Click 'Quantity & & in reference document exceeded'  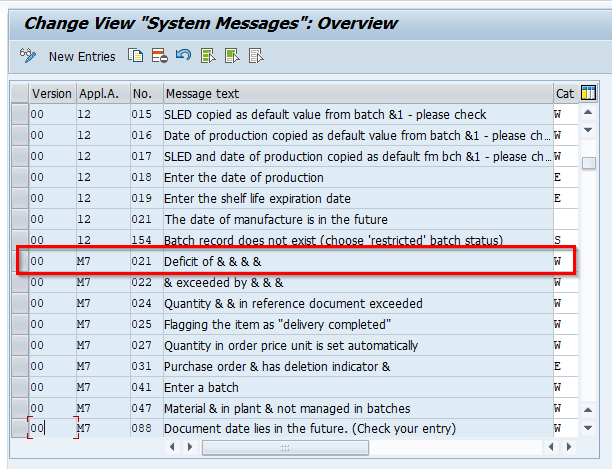(294, 303)
